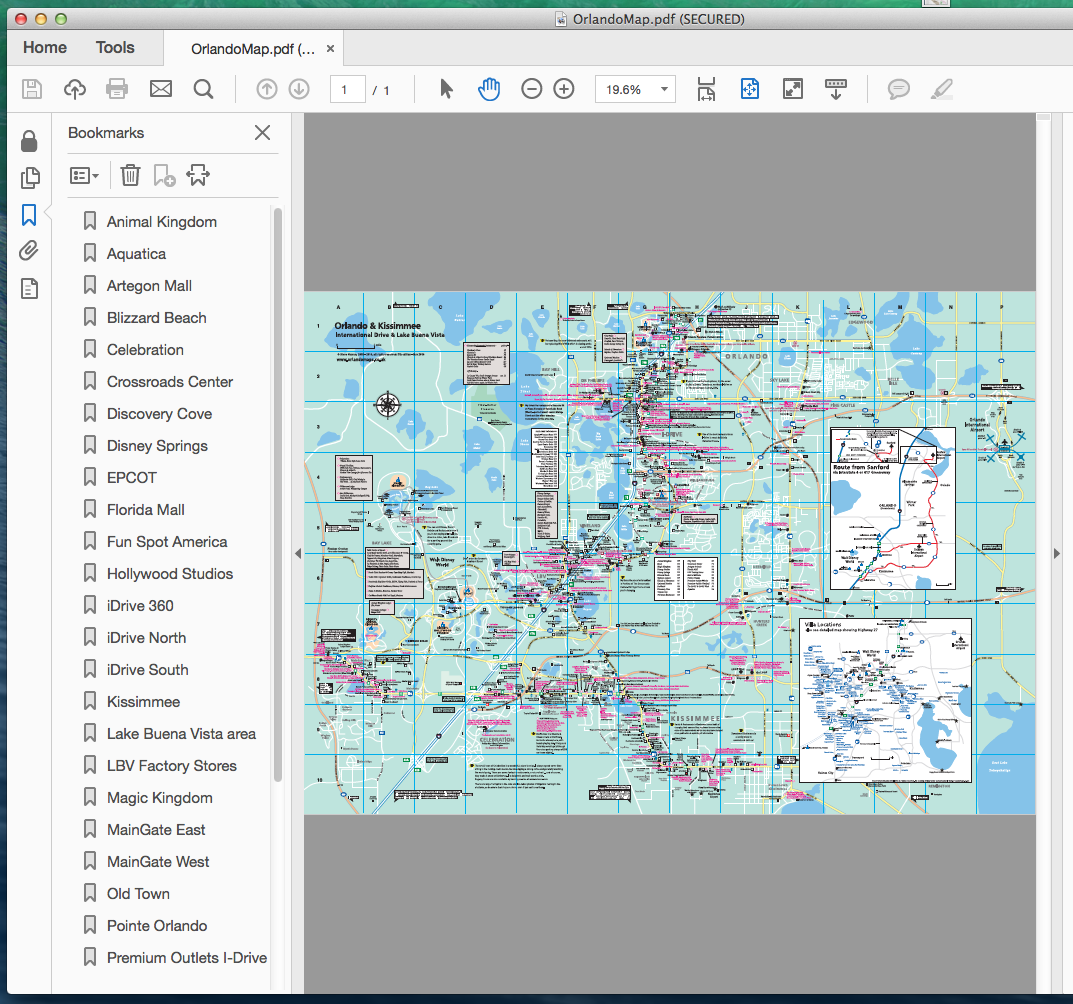Click the Save file icon
The image size is (1073, 1004).
pyautogui.click(x=31, y=89)
